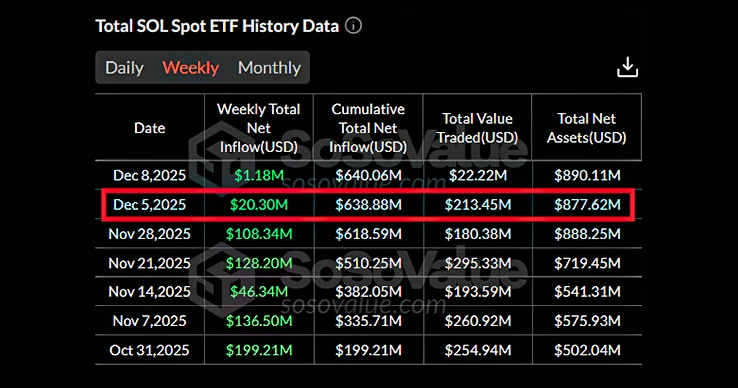Screen dimensions: 738x388
Task: Click the $640.06M cumulative inflow value
Action: [368, 175]
